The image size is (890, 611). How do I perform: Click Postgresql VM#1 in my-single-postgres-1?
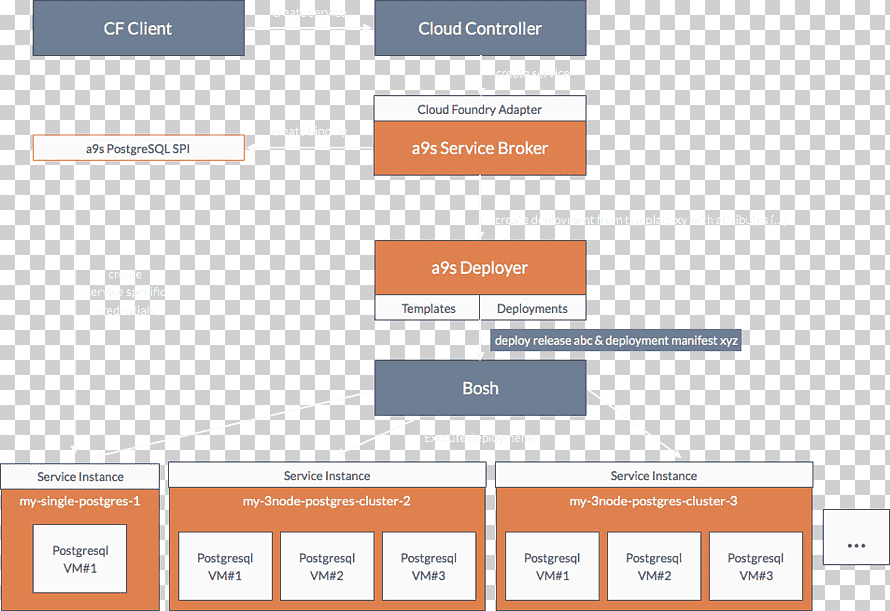pos(80,559)
